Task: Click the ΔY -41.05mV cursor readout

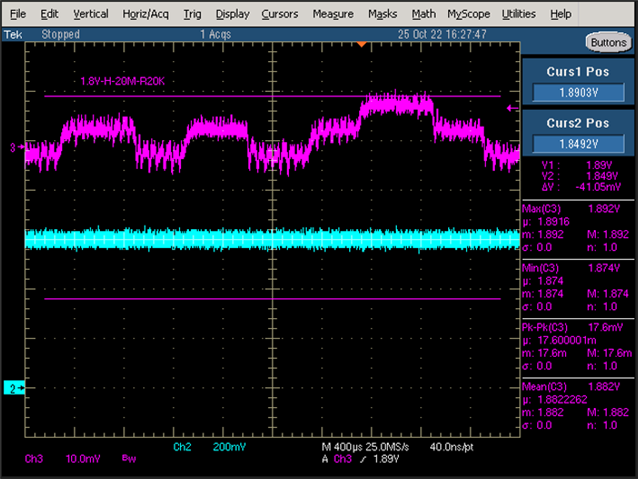Action: click(x=581, y=187)
